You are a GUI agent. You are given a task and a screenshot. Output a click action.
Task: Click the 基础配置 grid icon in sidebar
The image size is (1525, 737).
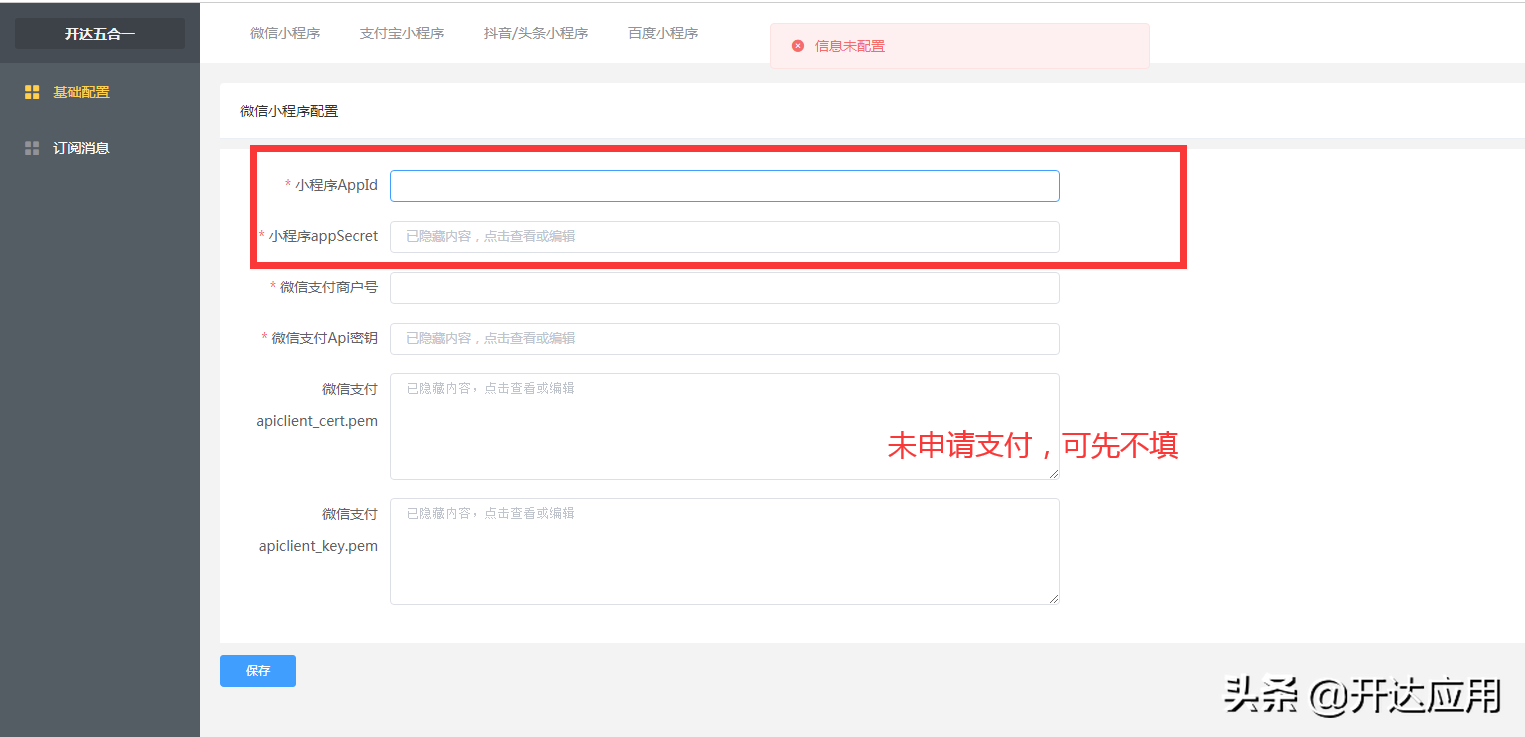click(32, 92)
